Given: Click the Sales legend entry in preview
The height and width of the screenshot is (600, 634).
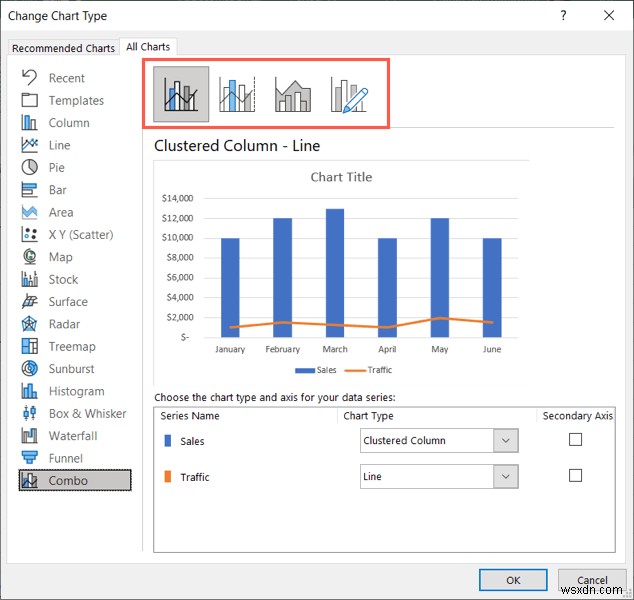Looking at the screenshot, I should [316, 370].
